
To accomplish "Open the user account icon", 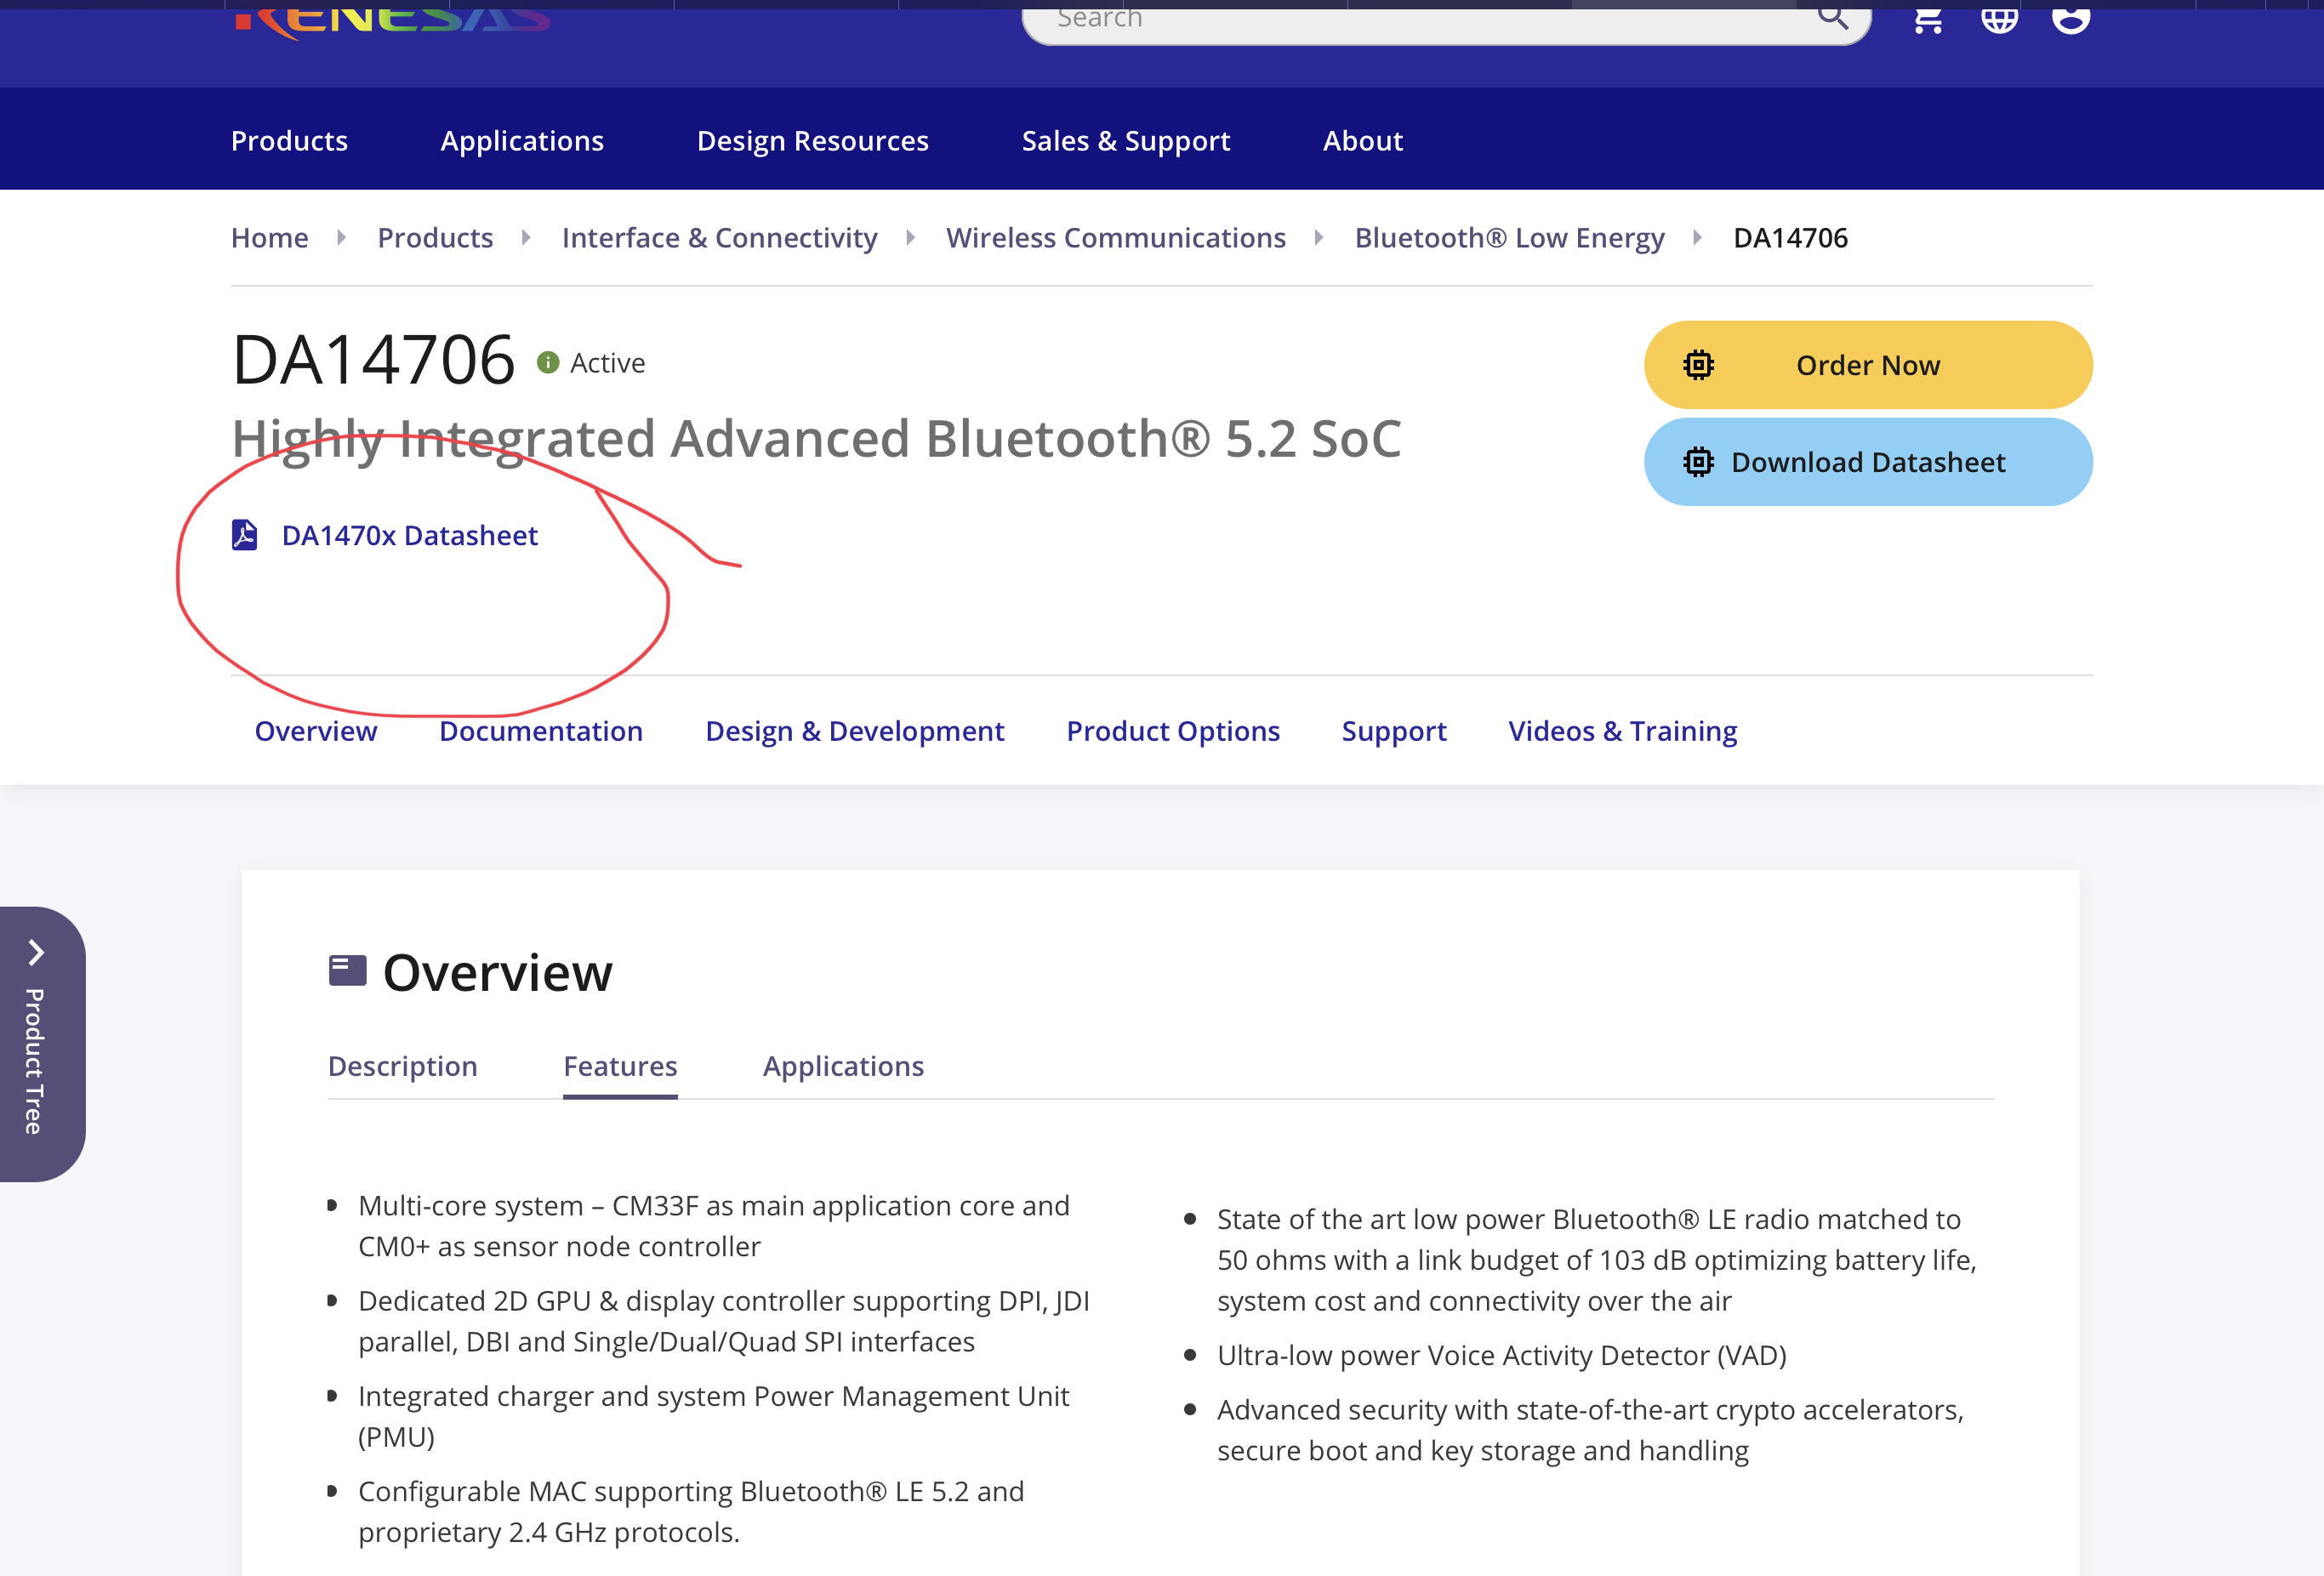I will tap(2070, 18).
